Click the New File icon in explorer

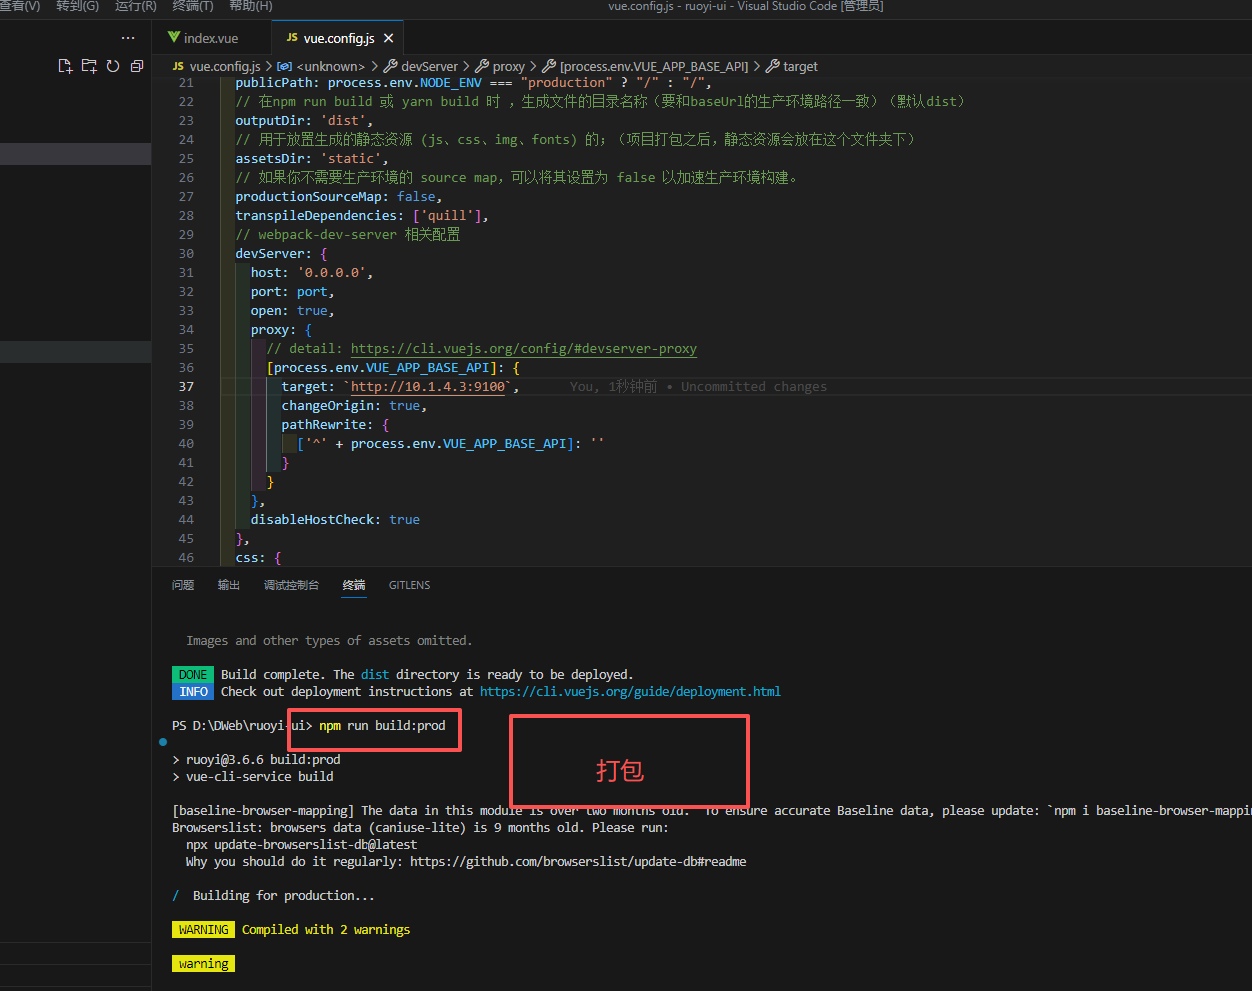(65, 66)
